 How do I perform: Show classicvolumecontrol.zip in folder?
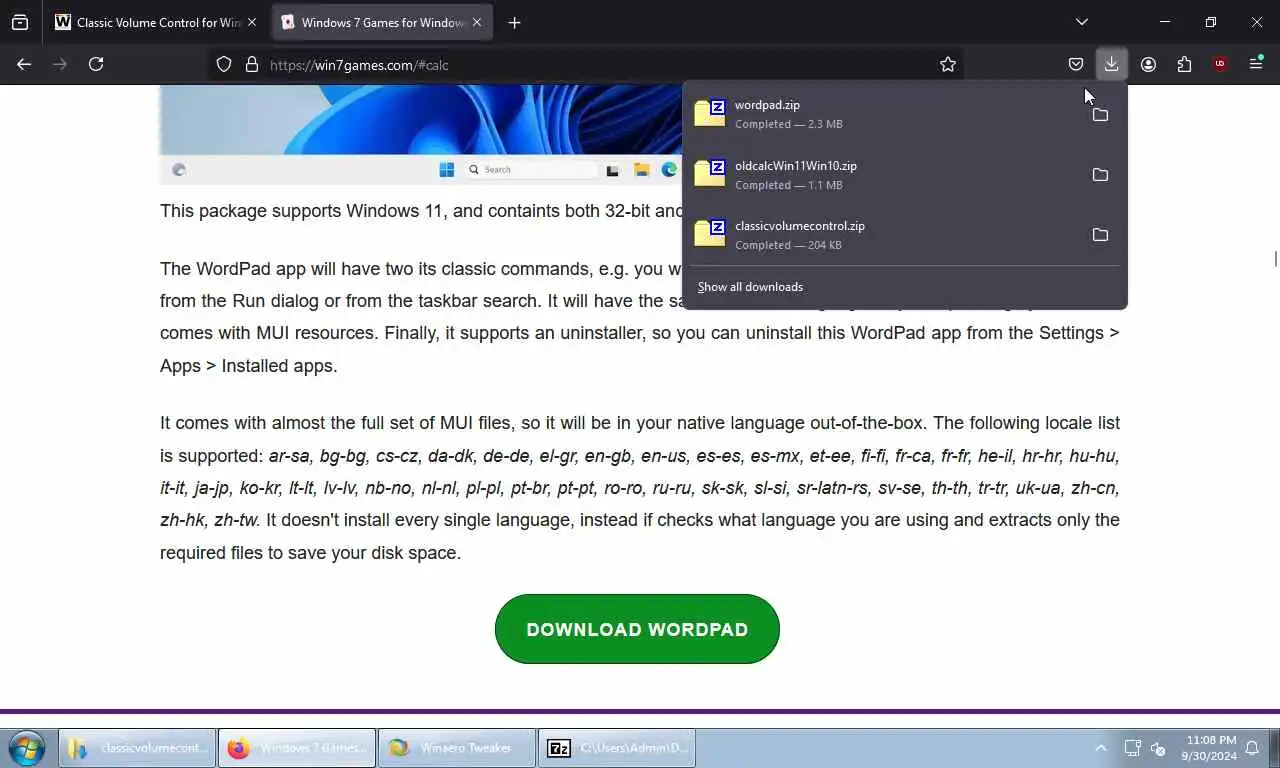pyautogui.click(x=1100, y=235)
